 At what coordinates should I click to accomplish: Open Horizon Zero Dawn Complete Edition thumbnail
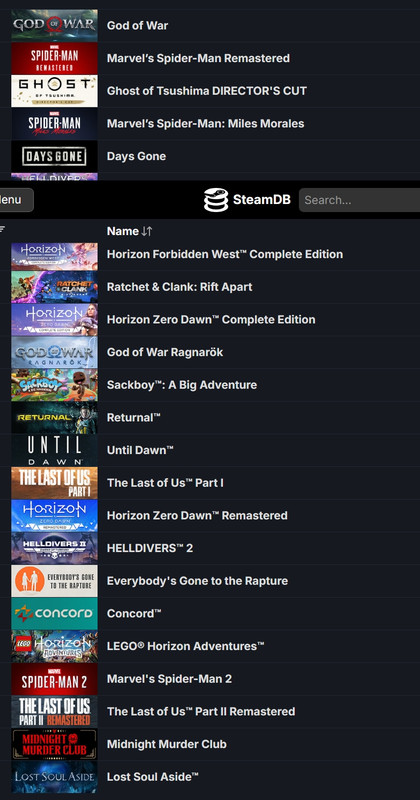click(x=54, y=319)
